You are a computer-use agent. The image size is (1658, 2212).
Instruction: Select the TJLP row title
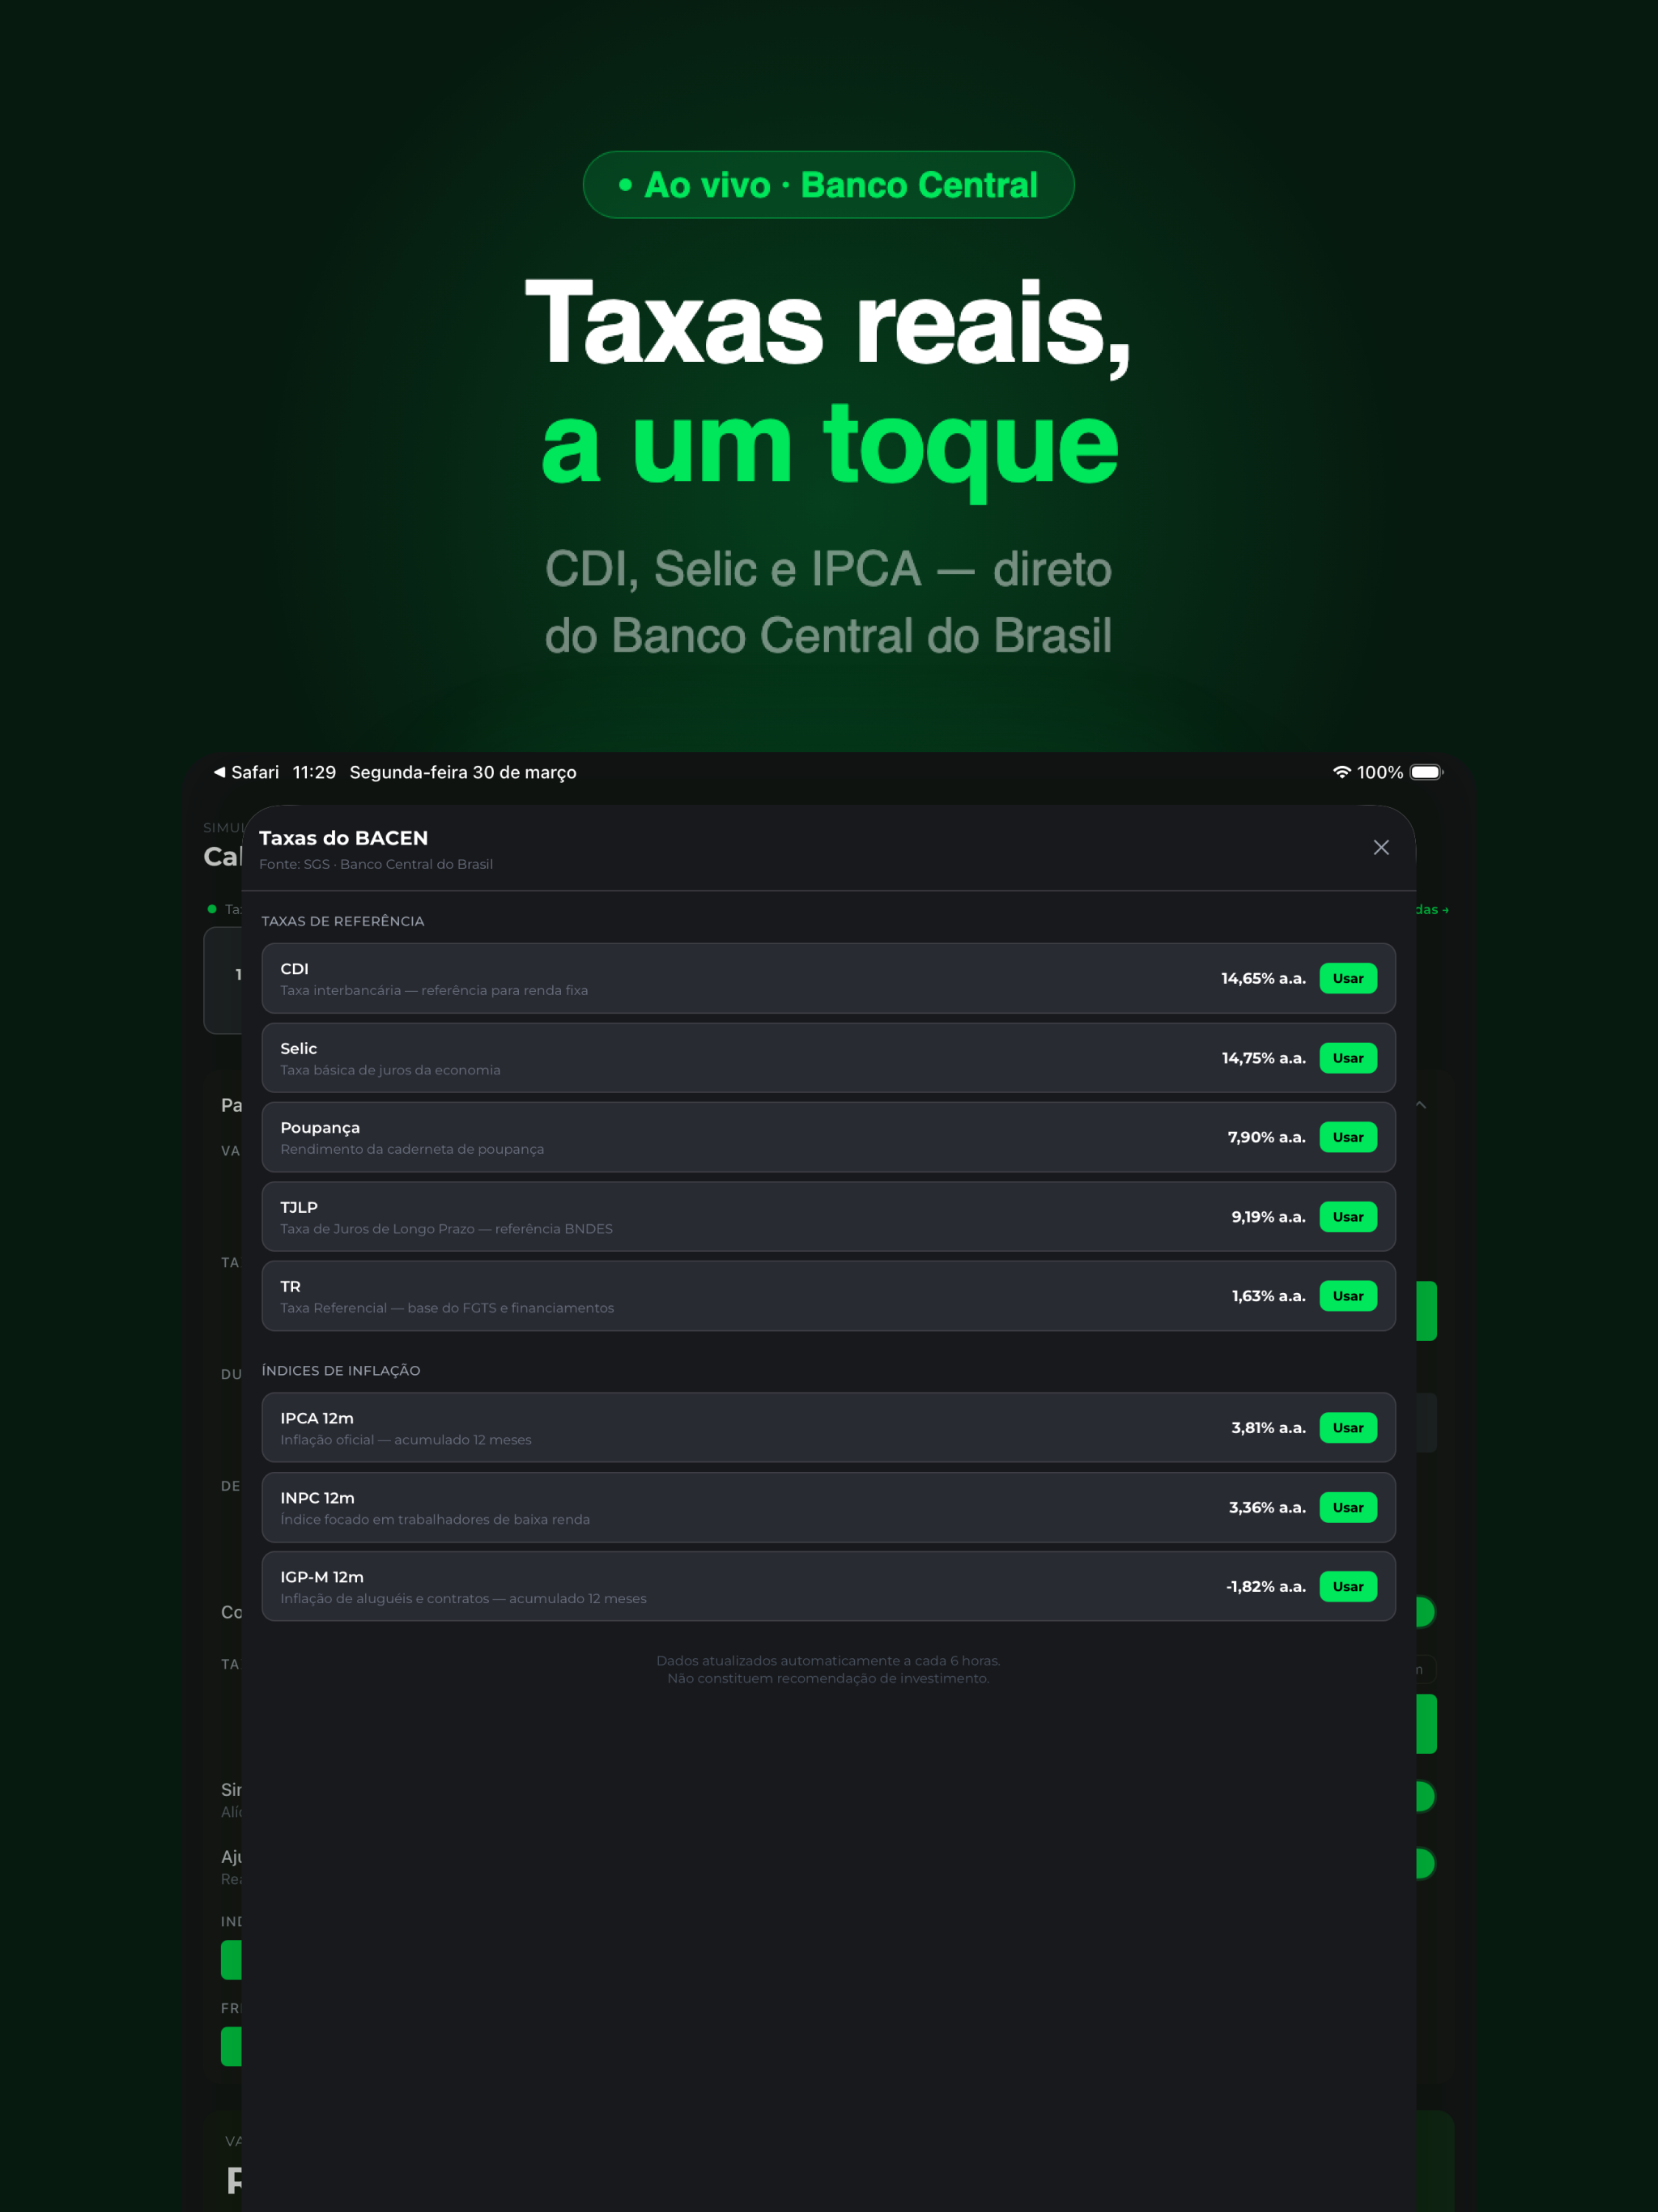(x=299, y=1207)
